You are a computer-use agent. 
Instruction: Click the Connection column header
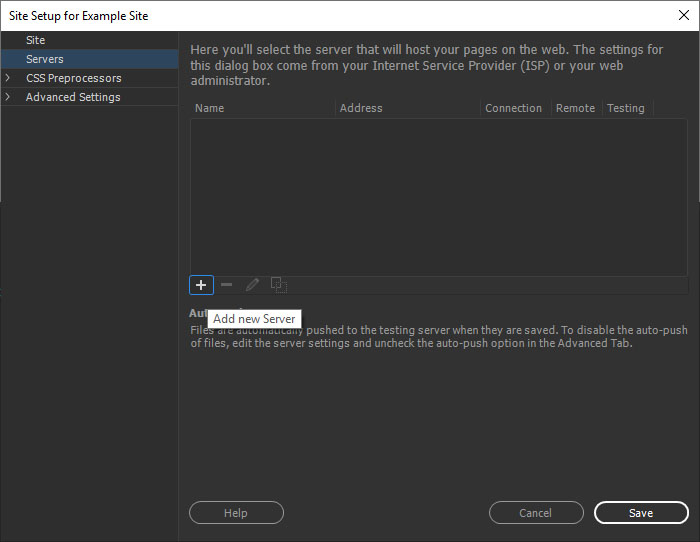514,108
